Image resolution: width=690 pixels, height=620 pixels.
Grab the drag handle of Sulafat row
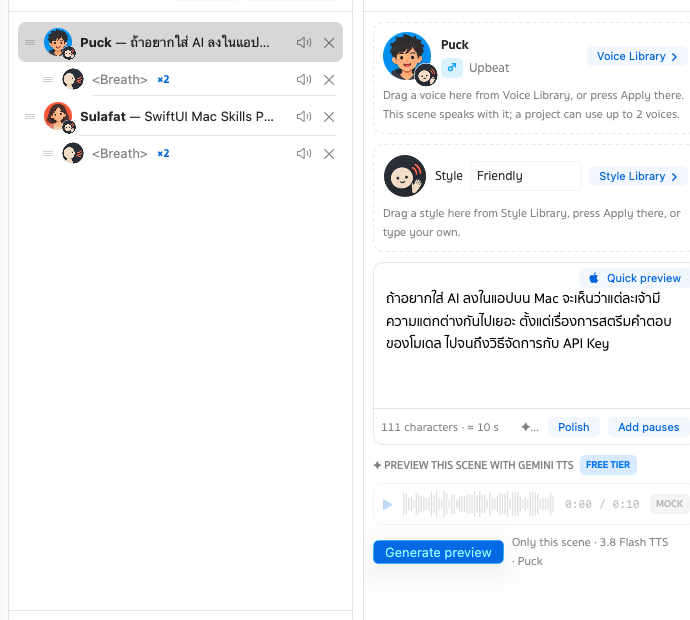30,117
